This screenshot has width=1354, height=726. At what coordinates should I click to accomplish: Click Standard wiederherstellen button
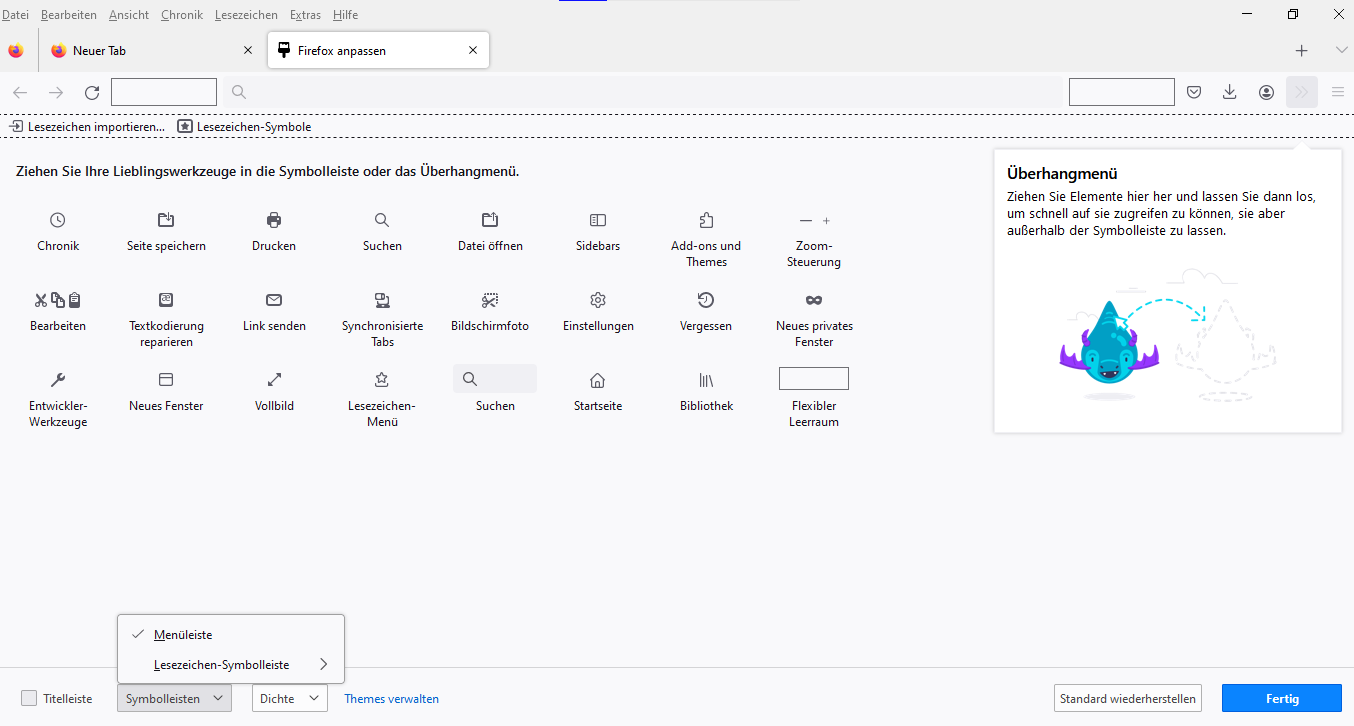1127,698
